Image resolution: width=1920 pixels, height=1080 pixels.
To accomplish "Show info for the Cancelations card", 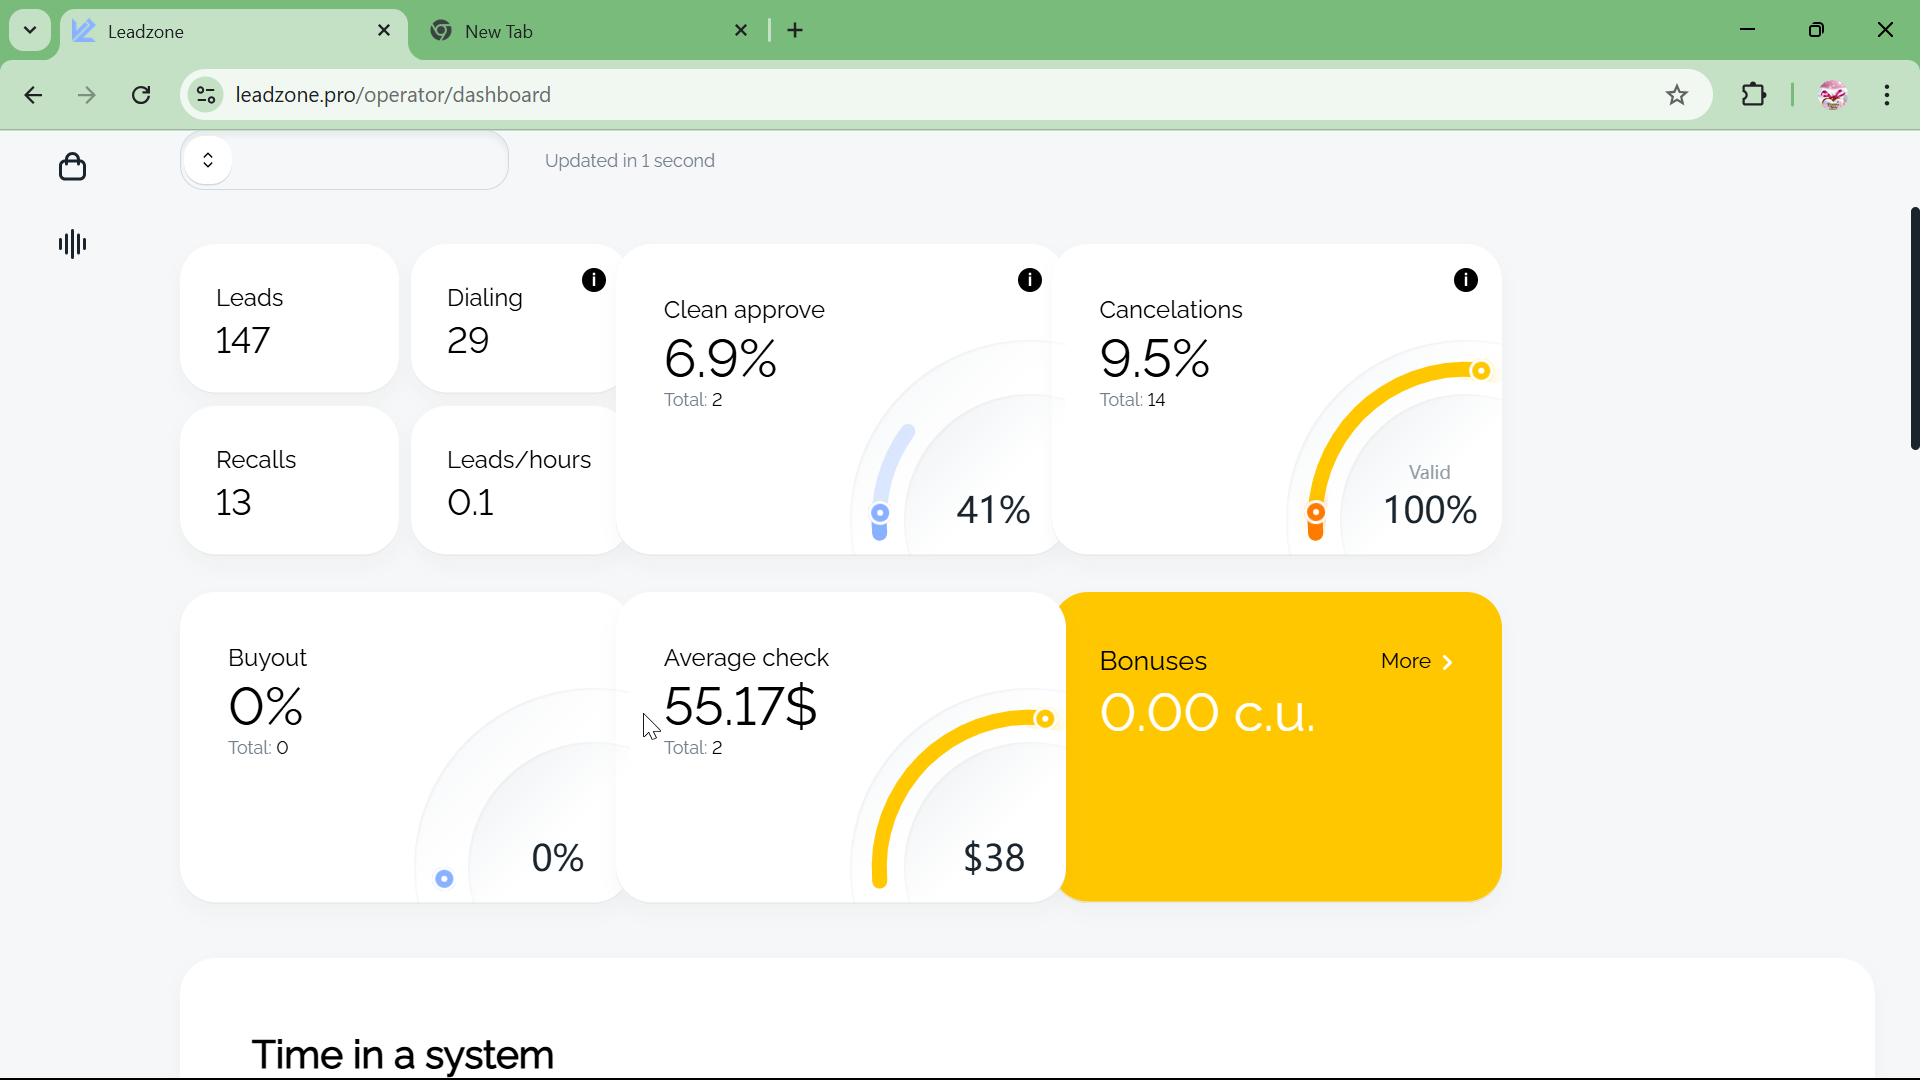I will (1466, 280).
